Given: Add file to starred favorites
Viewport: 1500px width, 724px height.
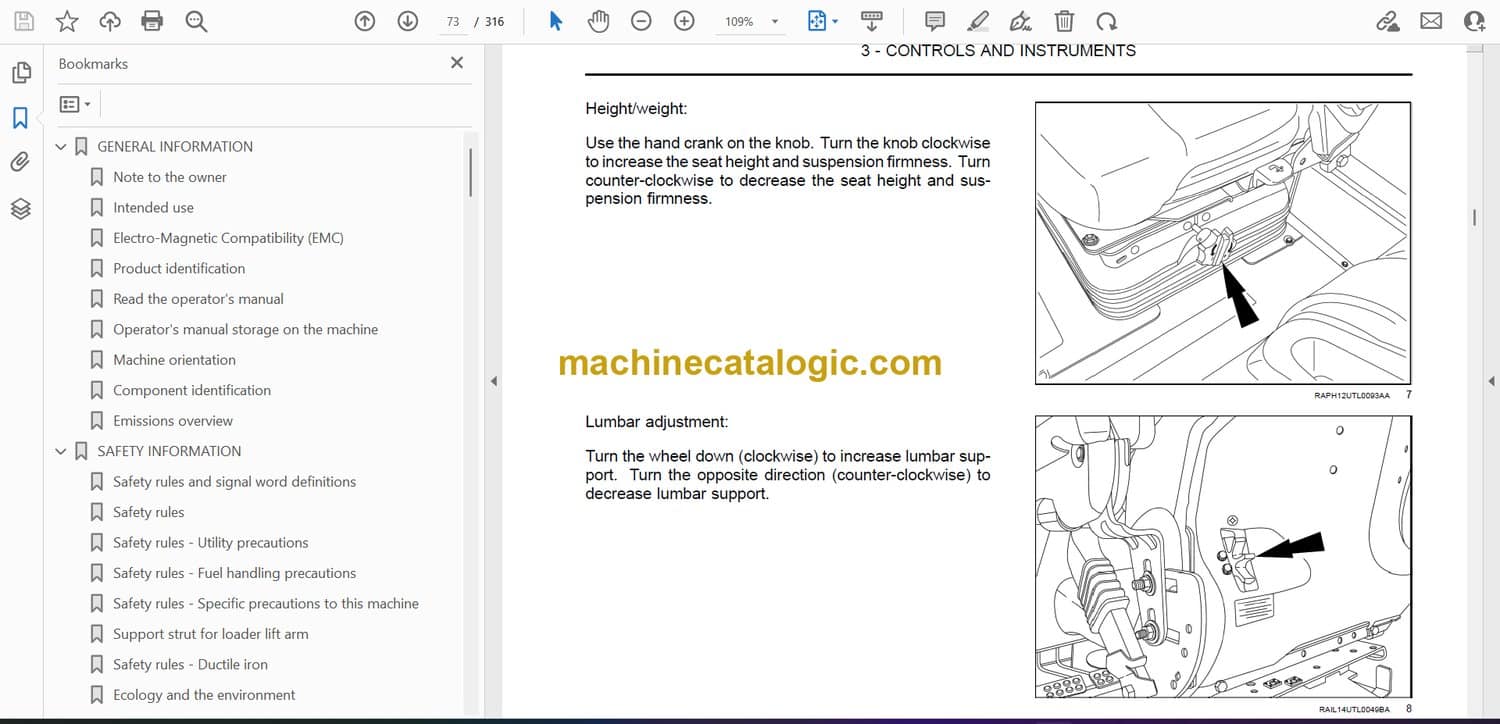Looking at the screenshot, I should coord(67,21).
